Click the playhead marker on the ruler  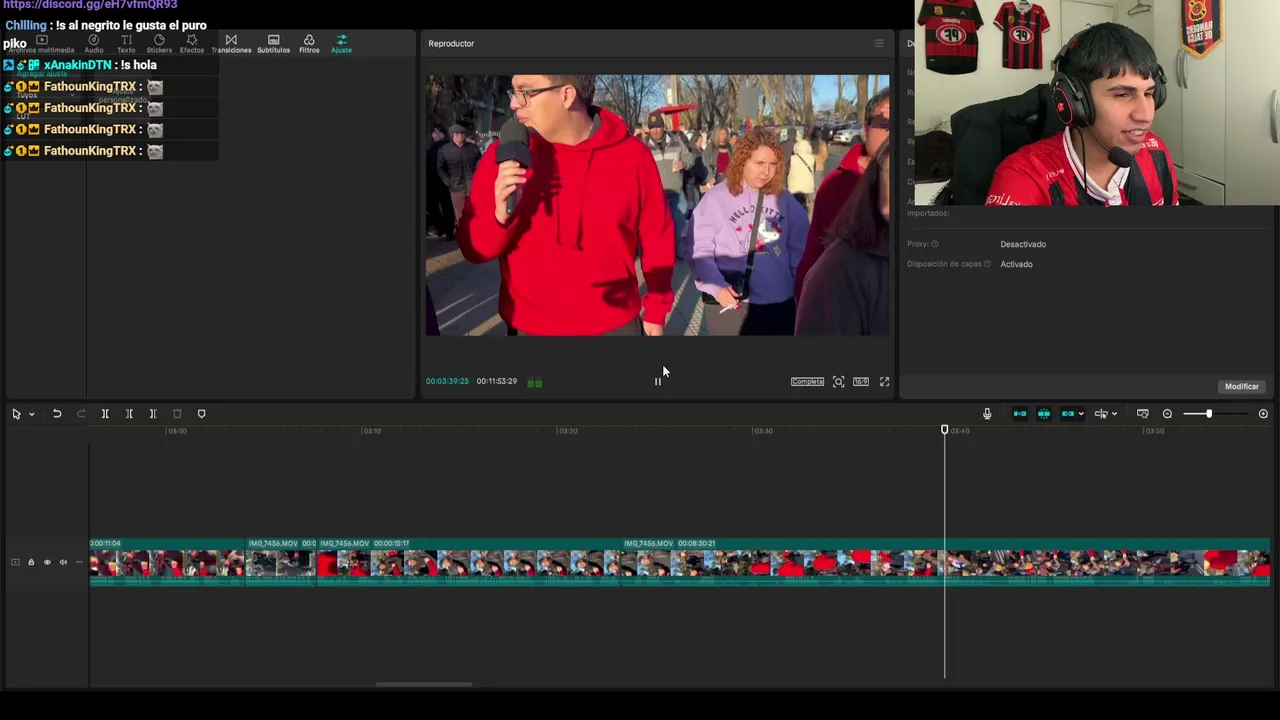pyautogui.click(x=944, y=430)
